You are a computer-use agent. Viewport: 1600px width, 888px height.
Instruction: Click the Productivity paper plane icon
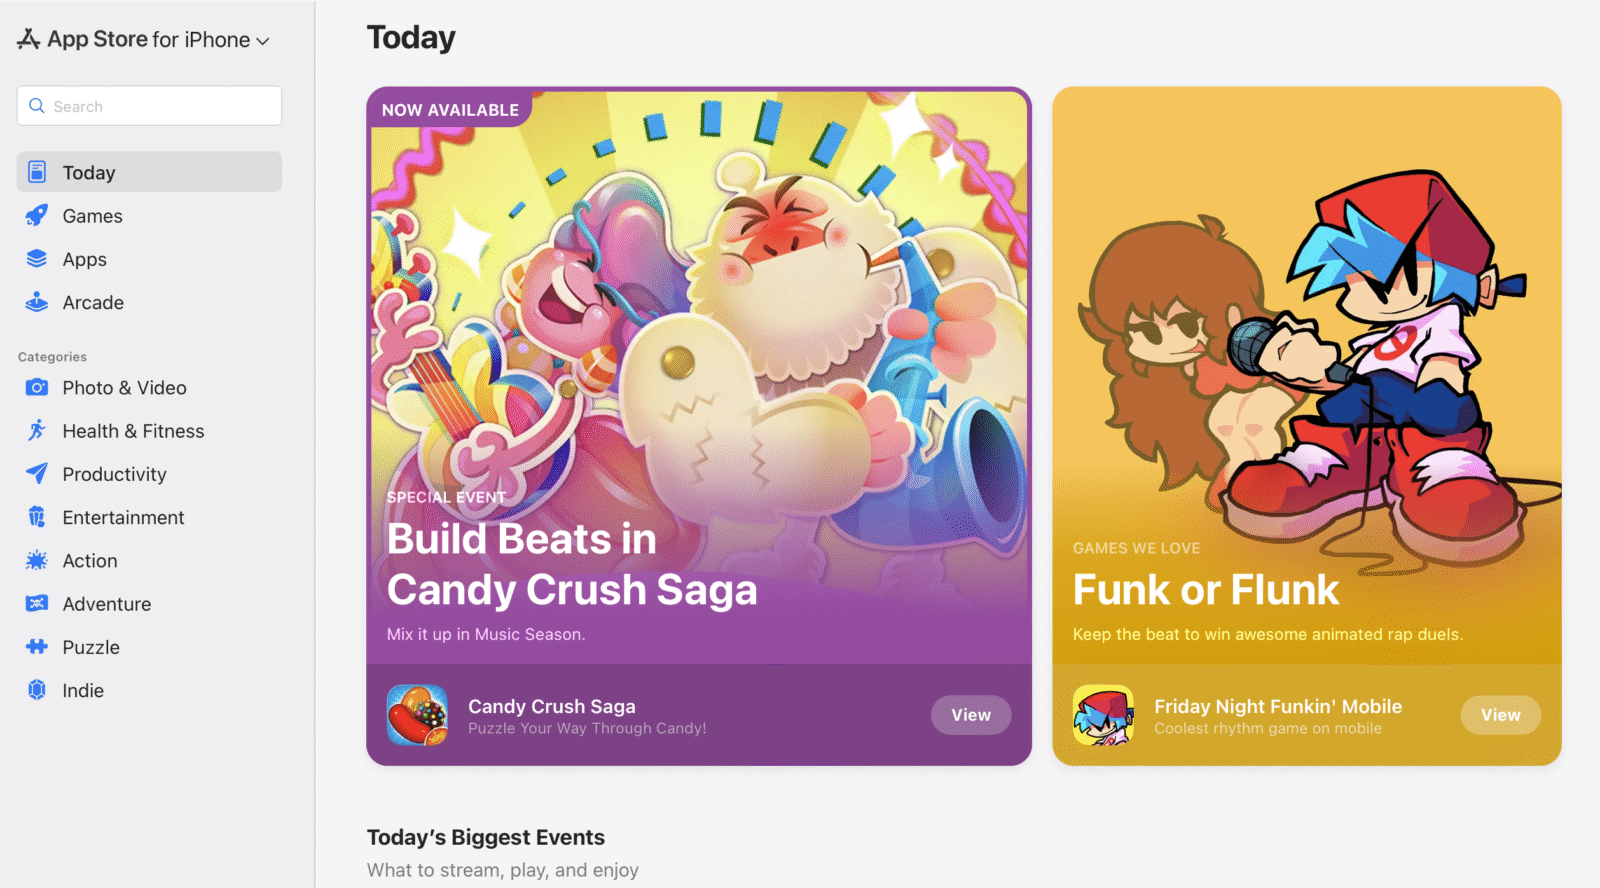pos(37,474)
